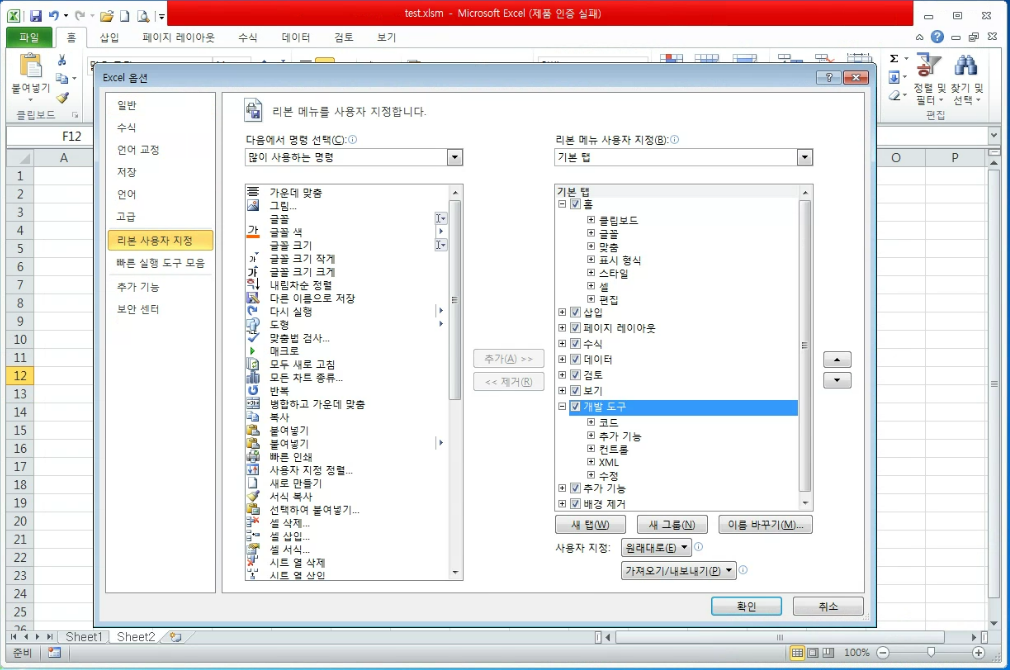Uncheck the 보기 tab checkbox
Screen dimensions: 1010x670
click(x=576, y=390)
